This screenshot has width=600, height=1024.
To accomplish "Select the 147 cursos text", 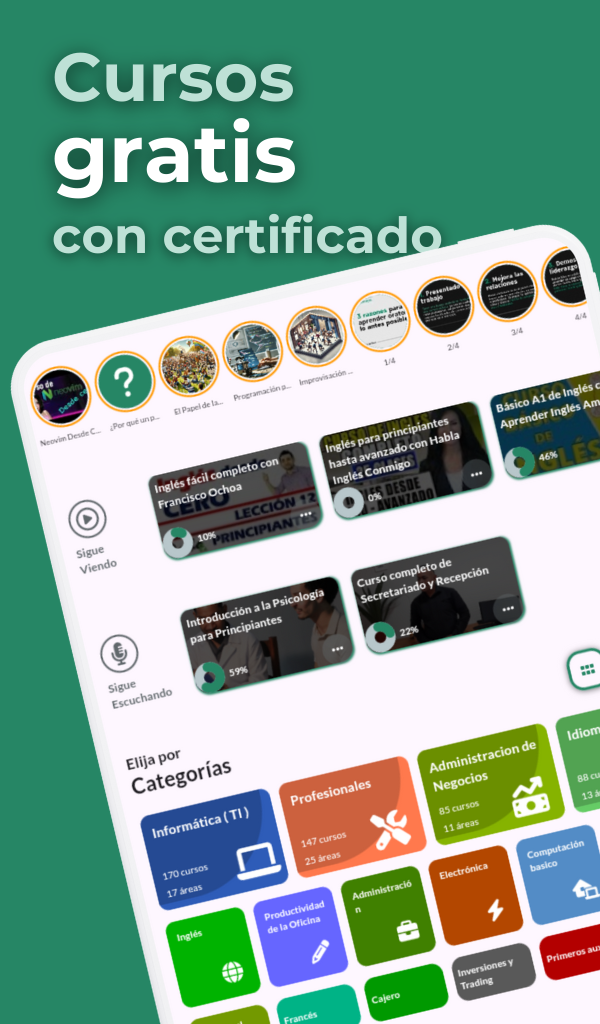I will pos(323,839).
